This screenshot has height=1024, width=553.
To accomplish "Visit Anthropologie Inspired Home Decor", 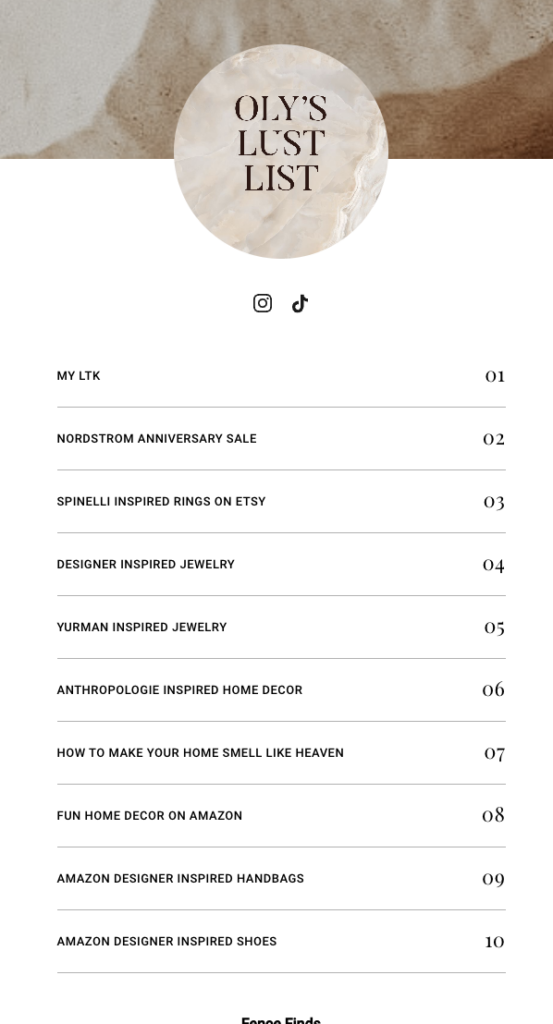I will pos(281,690).
